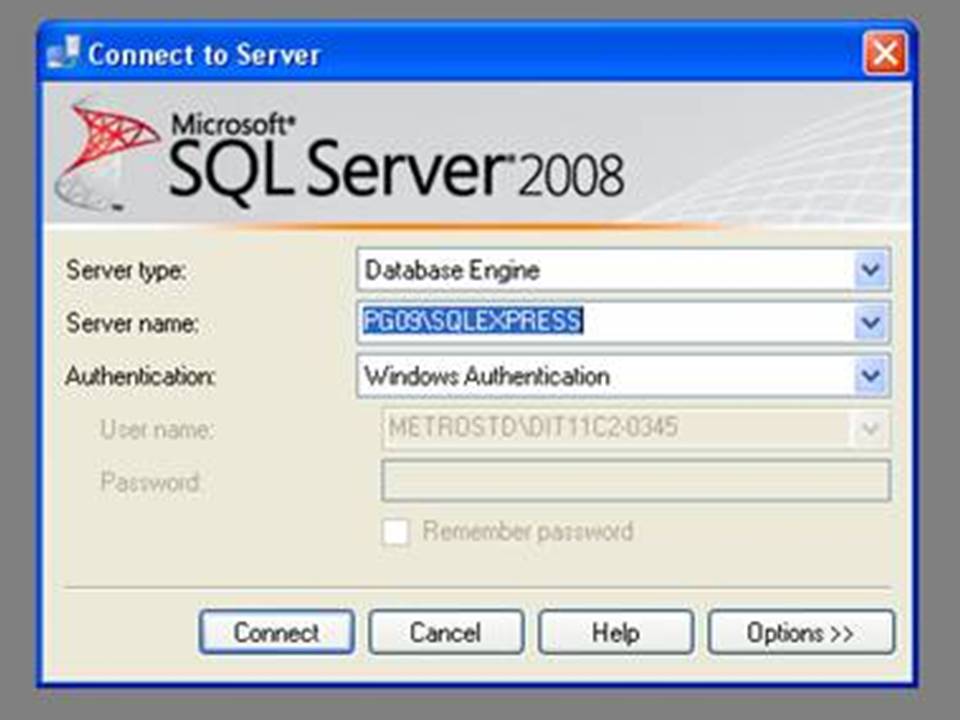Tick the Remember password checkbox
This screenshot has width=960, height=720.
396,531
